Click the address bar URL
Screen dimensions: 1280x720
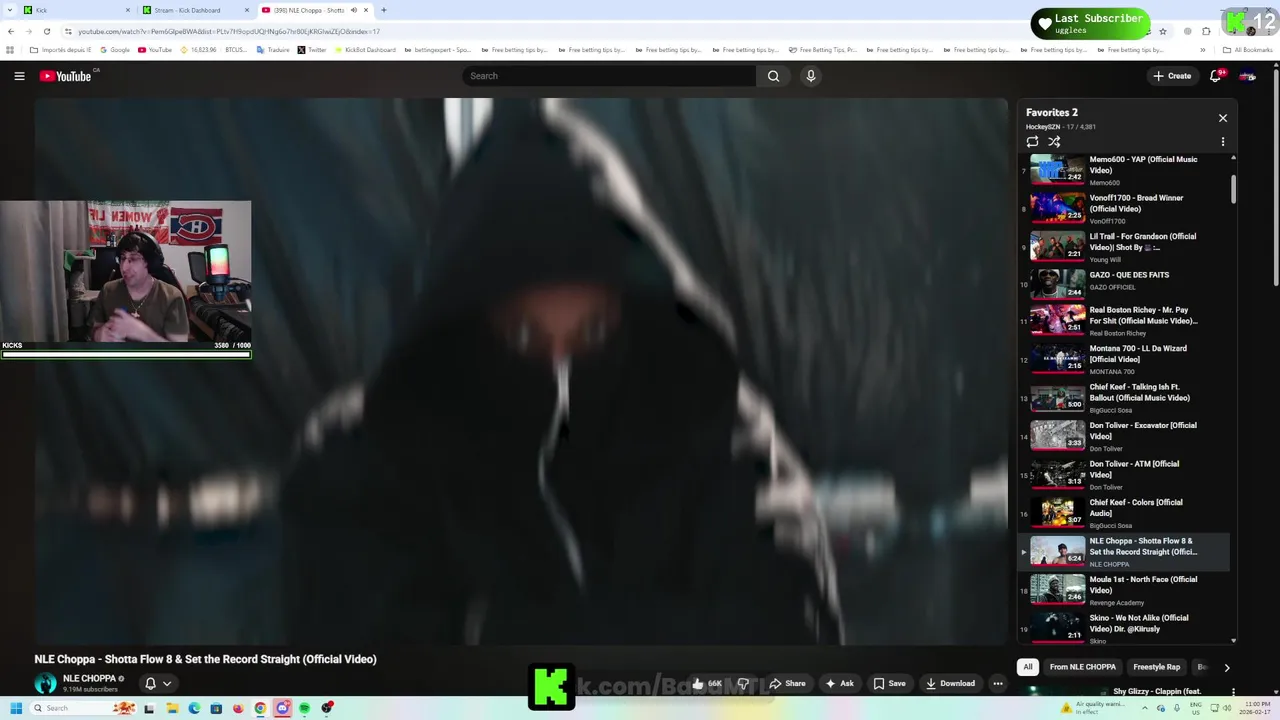click(x=229, y=32)
